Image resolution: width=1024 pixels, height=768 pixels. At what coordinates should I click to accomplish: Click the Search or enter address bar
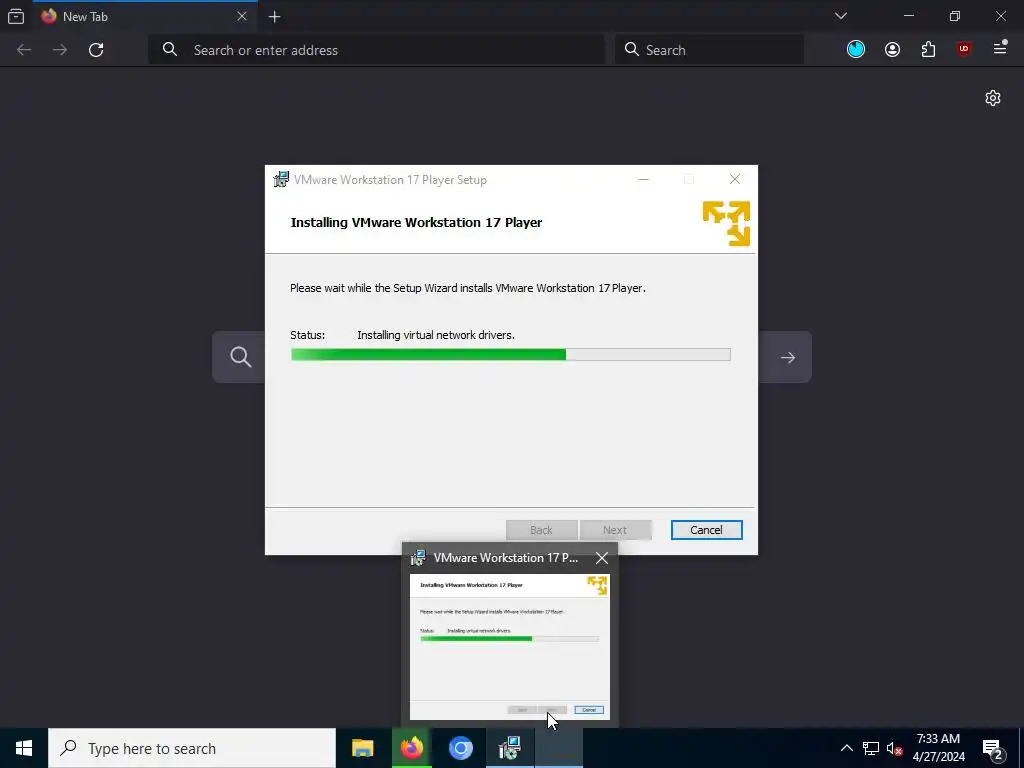(377, 50)
